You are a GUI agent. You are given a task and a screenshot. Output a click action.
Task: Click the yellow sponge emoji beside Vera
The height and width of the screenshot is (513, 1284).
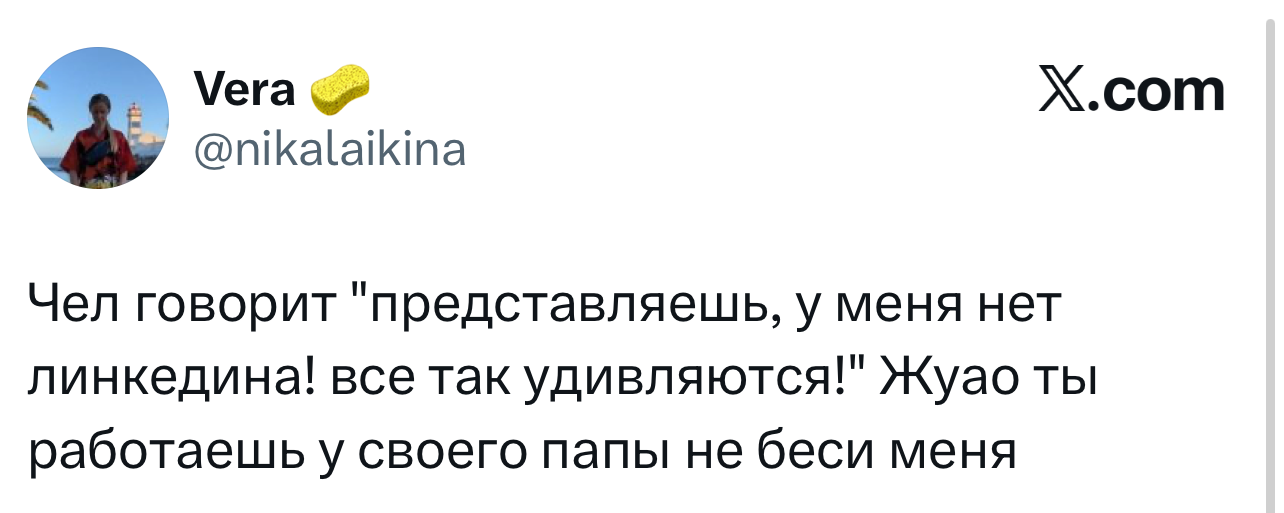coord(340,88)
